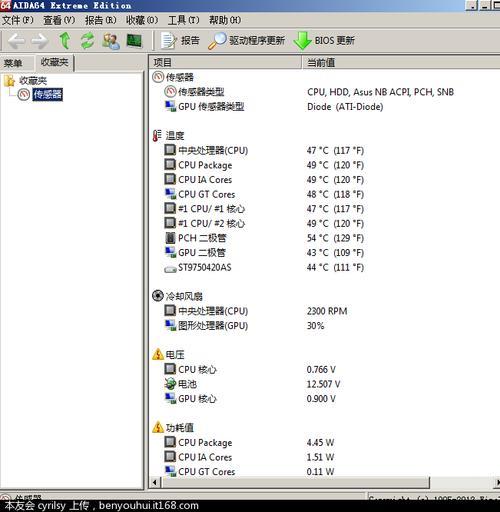Open the 工具(T) menu

183,20
